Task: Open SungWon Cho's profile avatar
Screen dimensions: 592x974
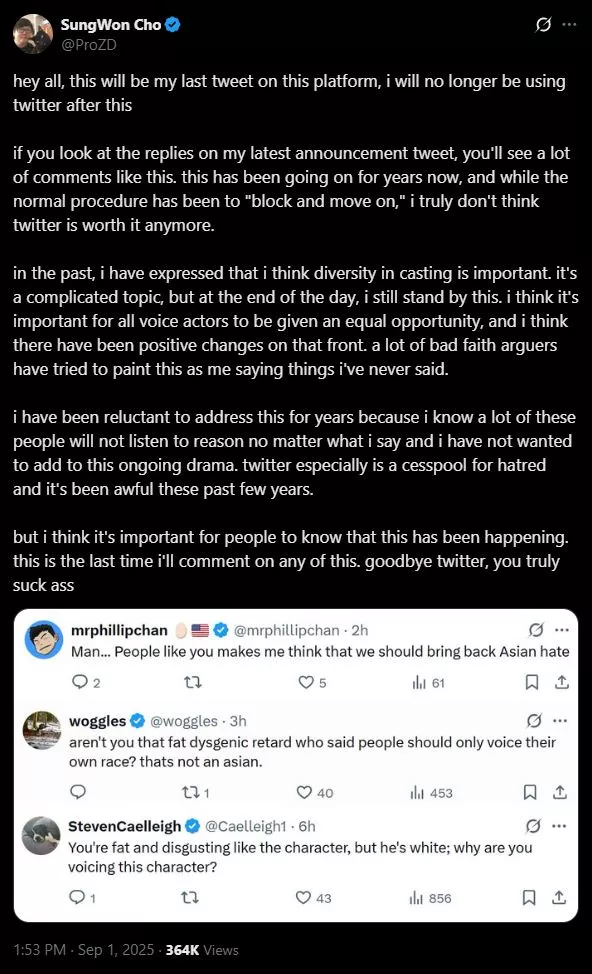Action: (x=33, y=34)
